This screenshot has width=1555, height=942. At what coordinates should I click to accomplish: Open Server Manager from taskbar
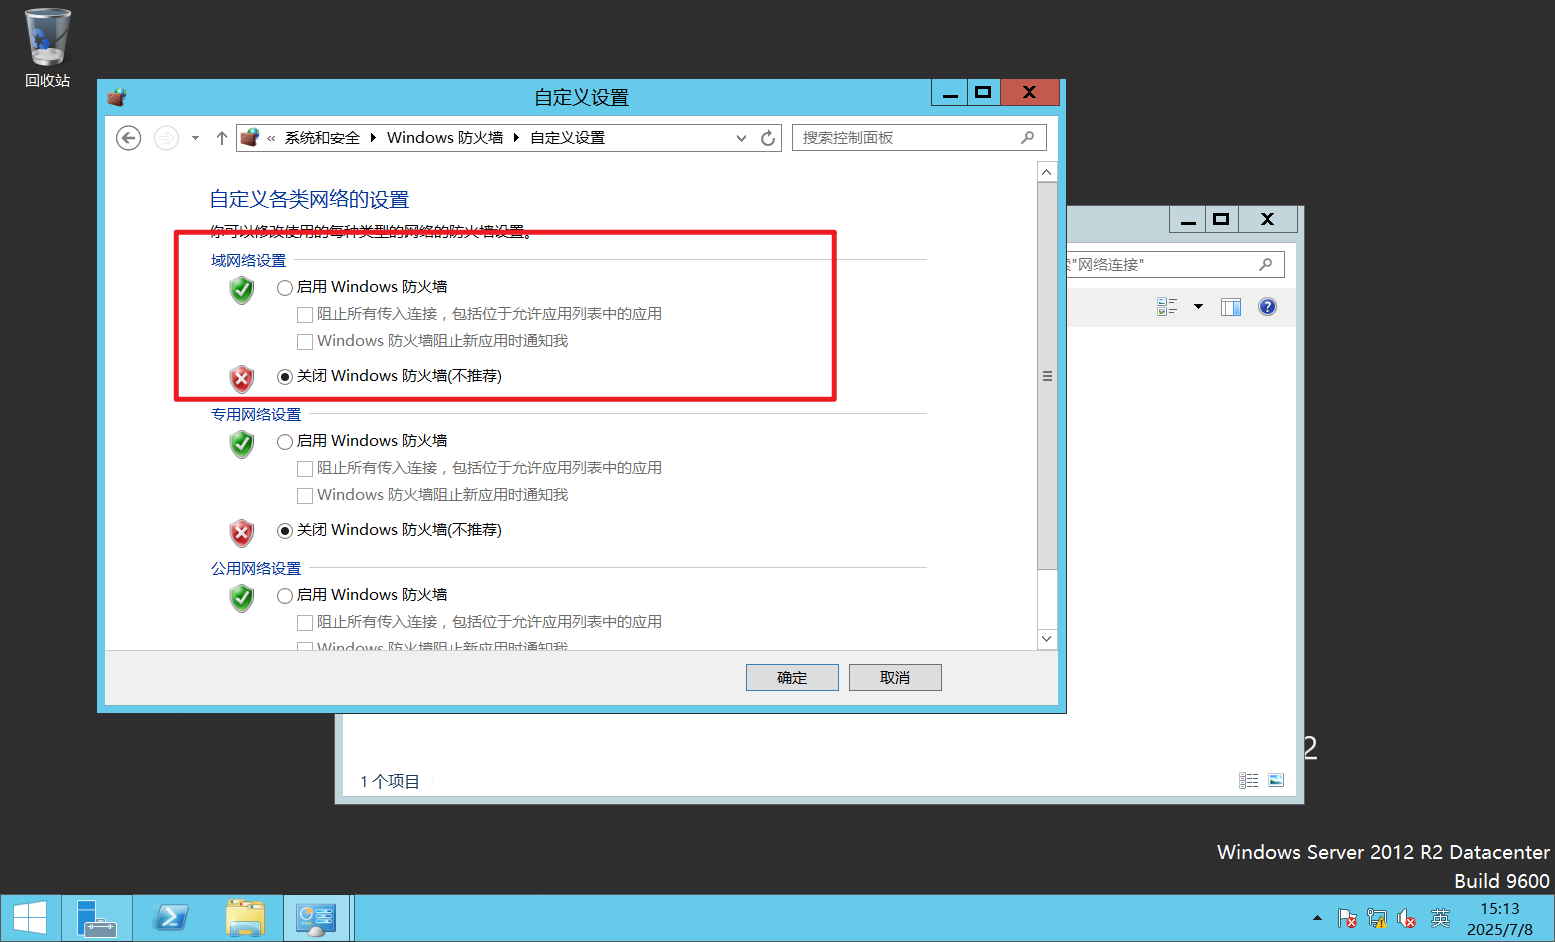pyautogui.click(x=97, y=918)
